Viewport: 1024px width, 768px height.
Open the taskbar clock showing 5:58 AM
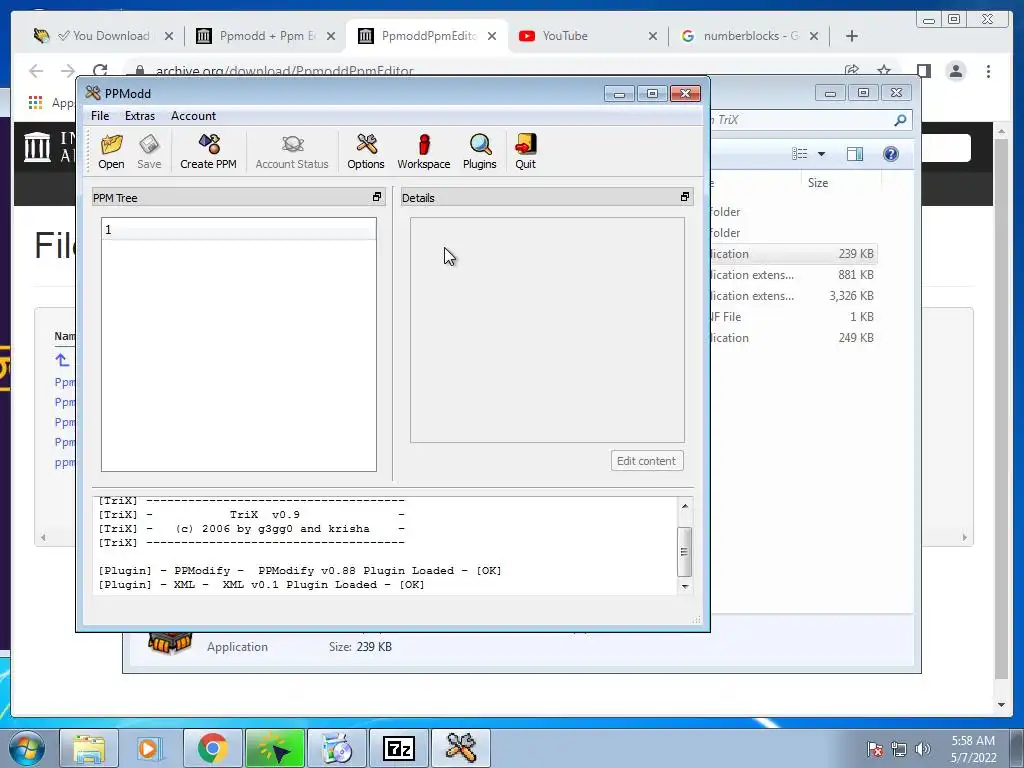tap(973, 749)
